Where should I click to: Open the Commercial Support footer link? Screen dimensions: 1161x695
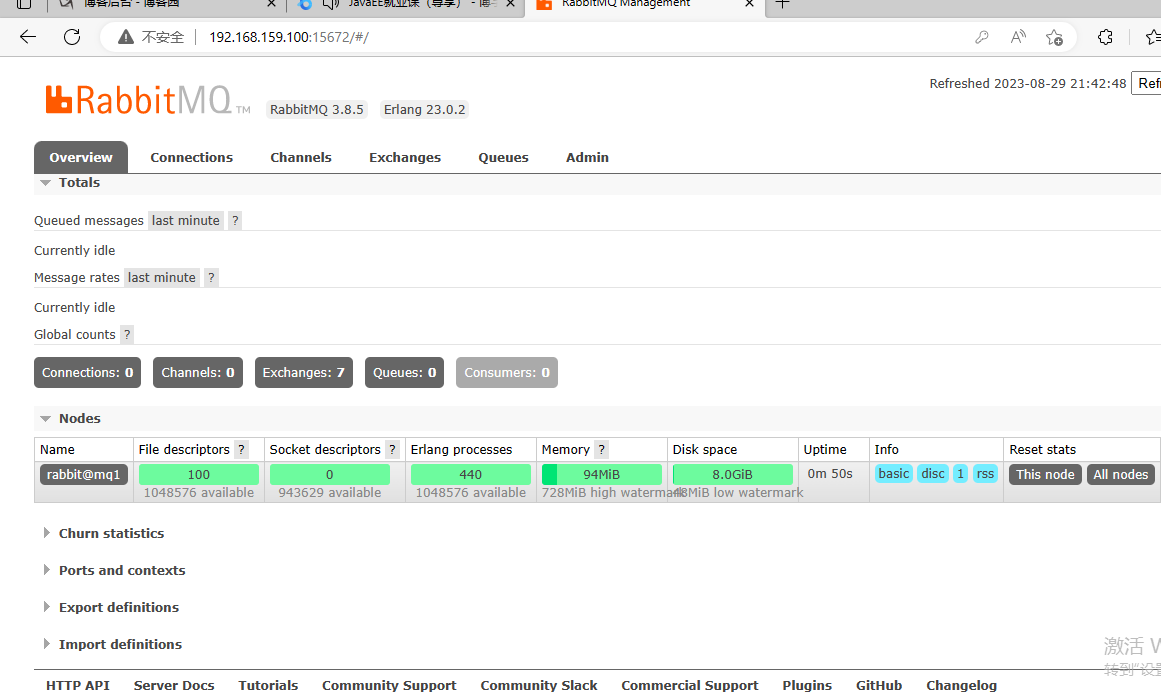(x=690, y=686)
